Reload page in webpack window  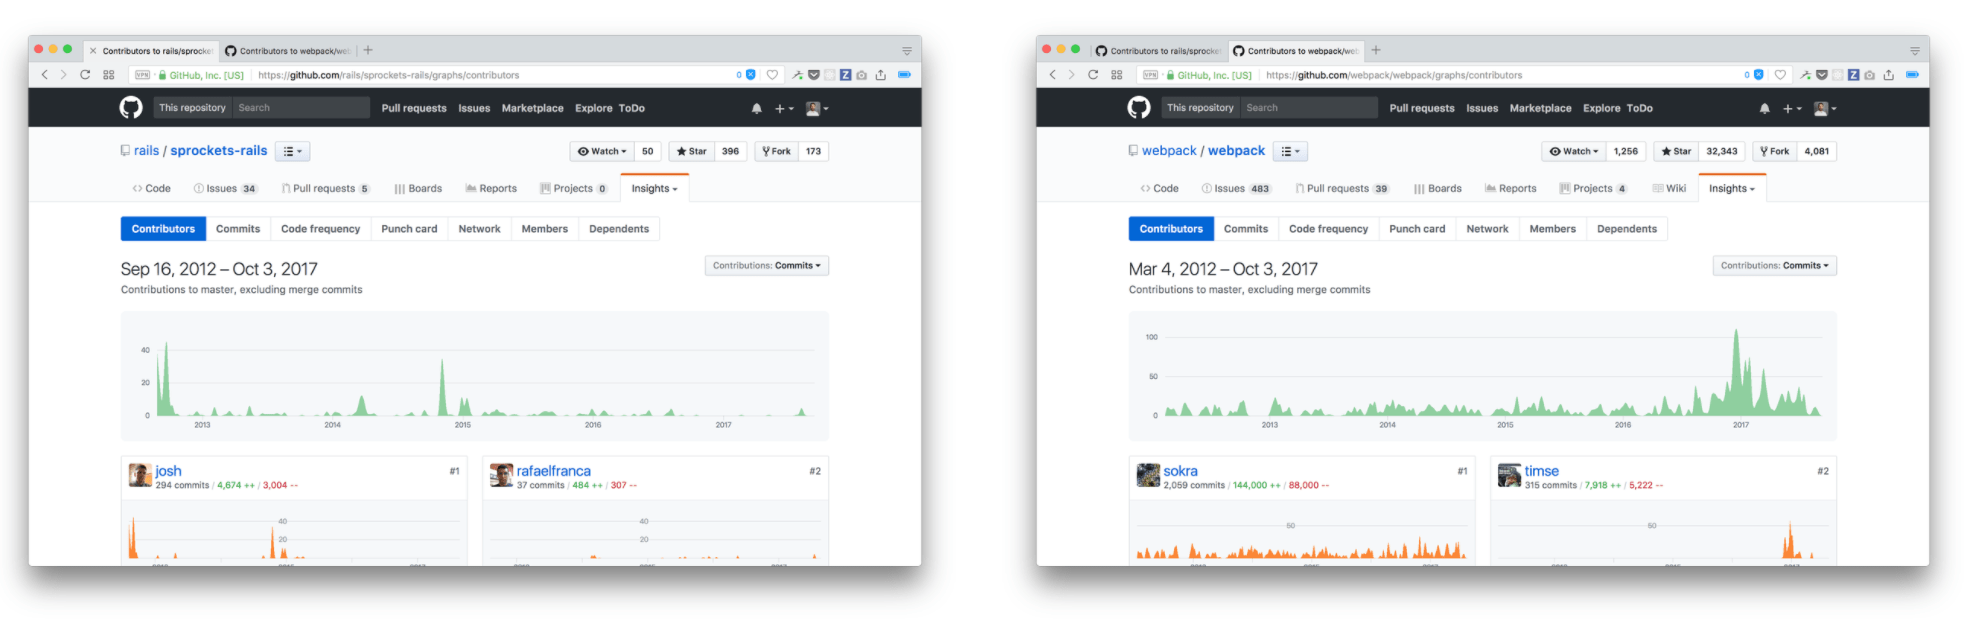point(1093,75)
